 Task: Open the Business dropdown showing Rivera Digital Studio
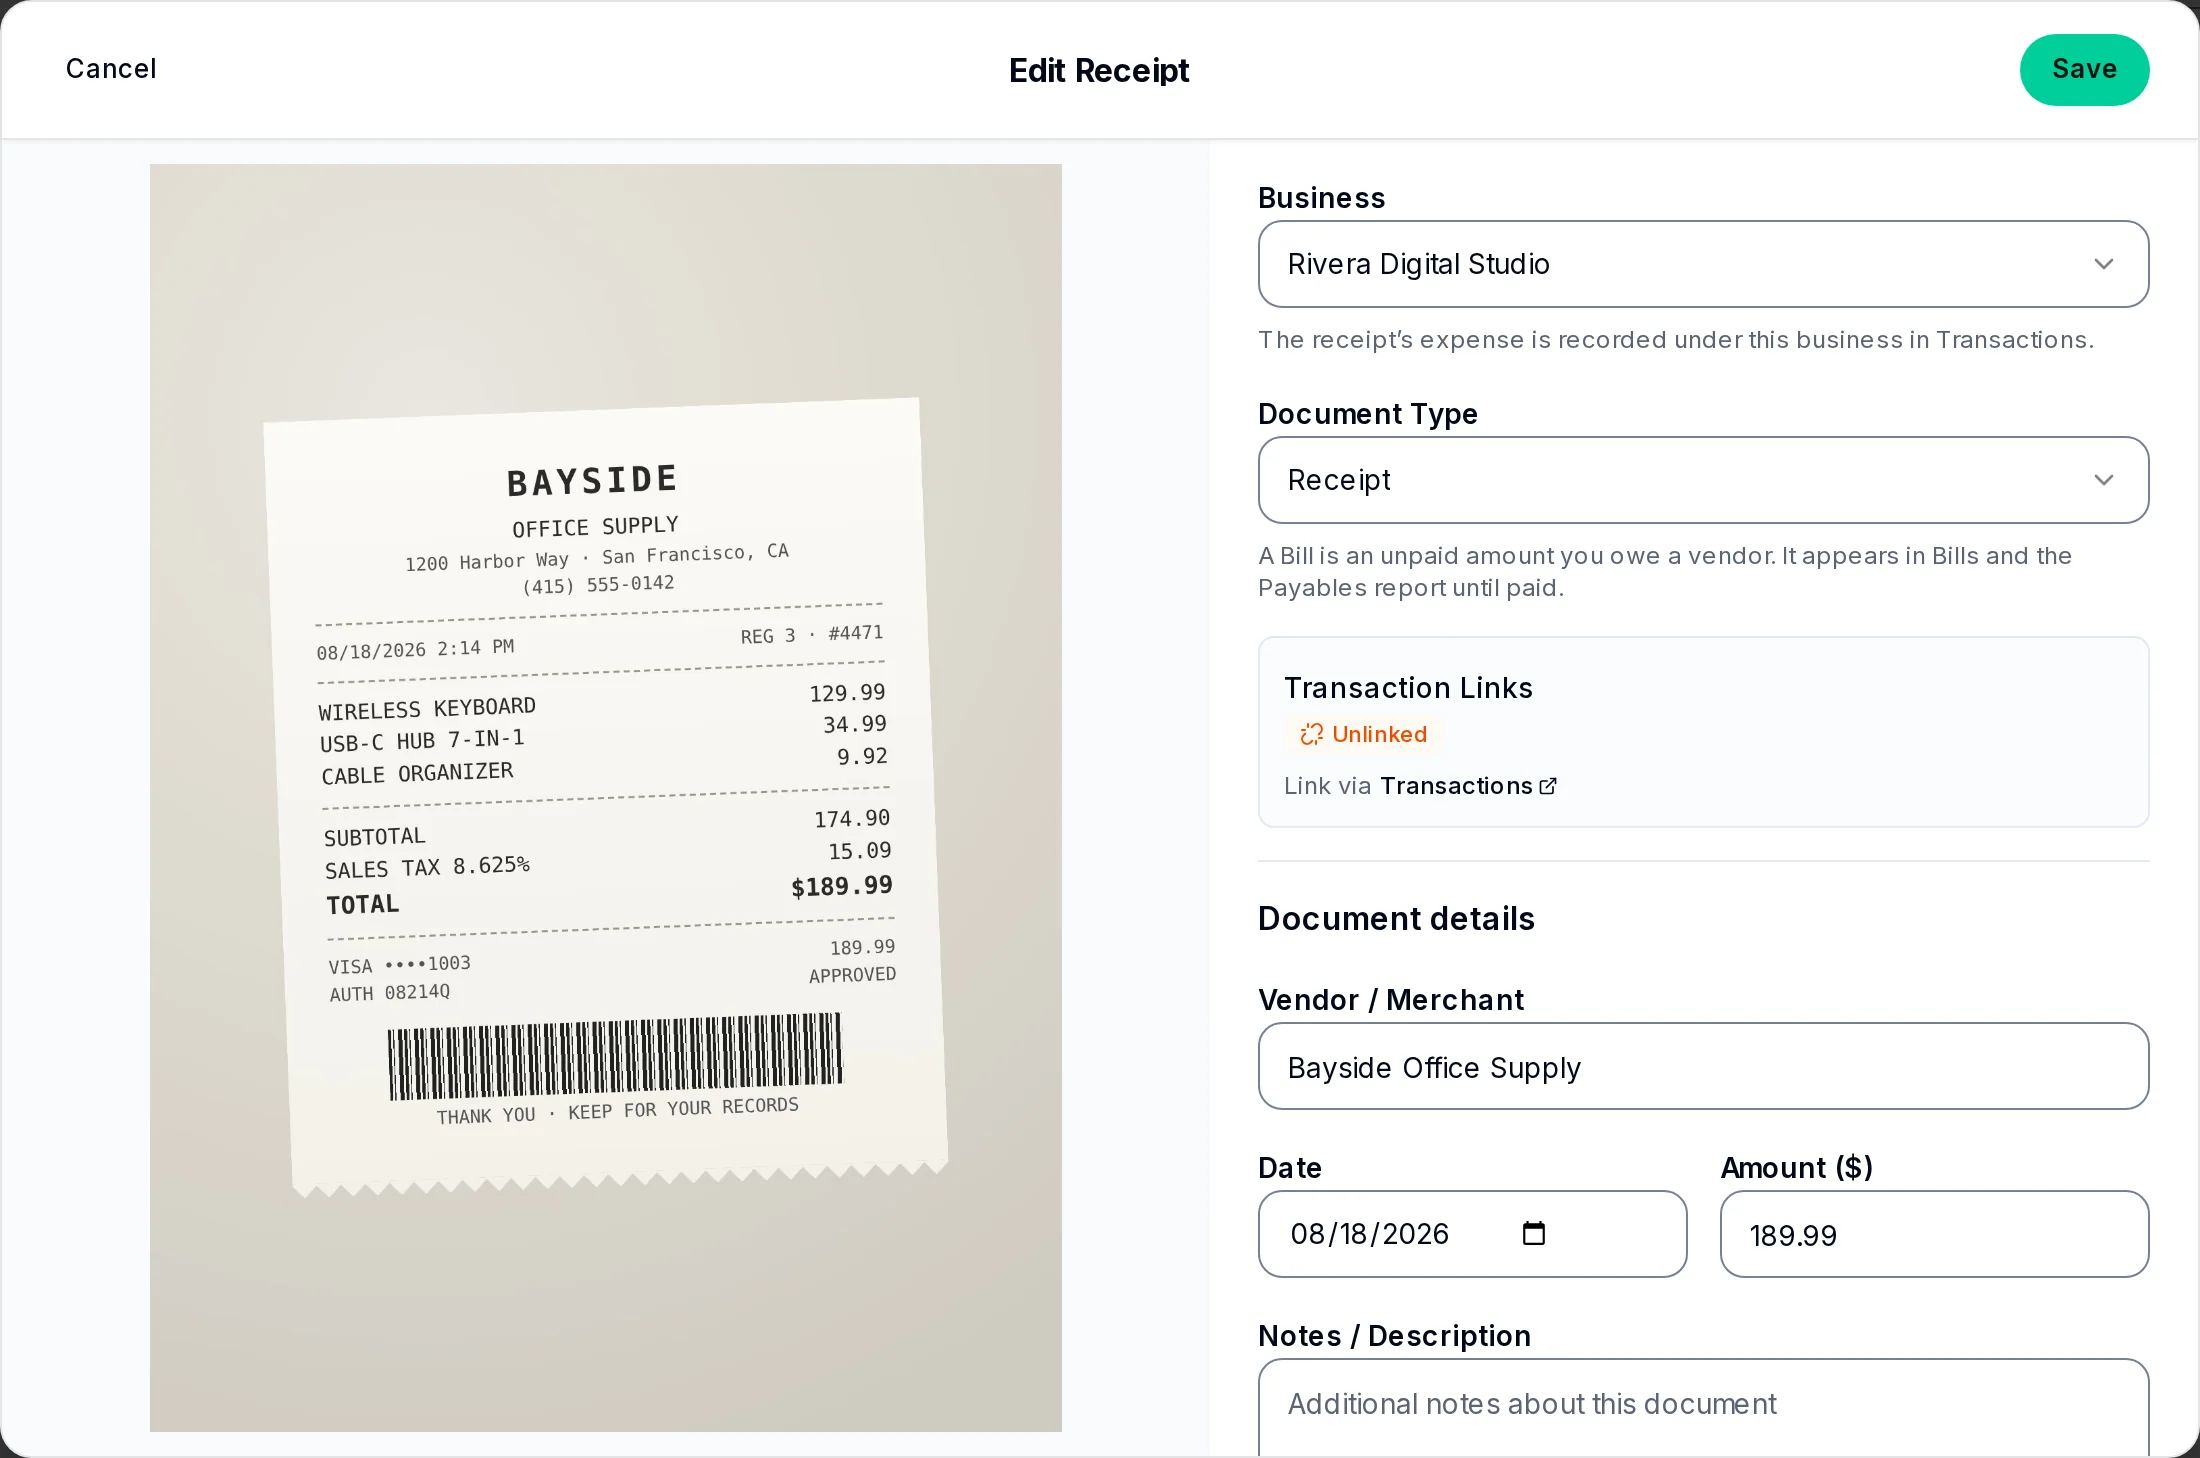[1703, 264]
